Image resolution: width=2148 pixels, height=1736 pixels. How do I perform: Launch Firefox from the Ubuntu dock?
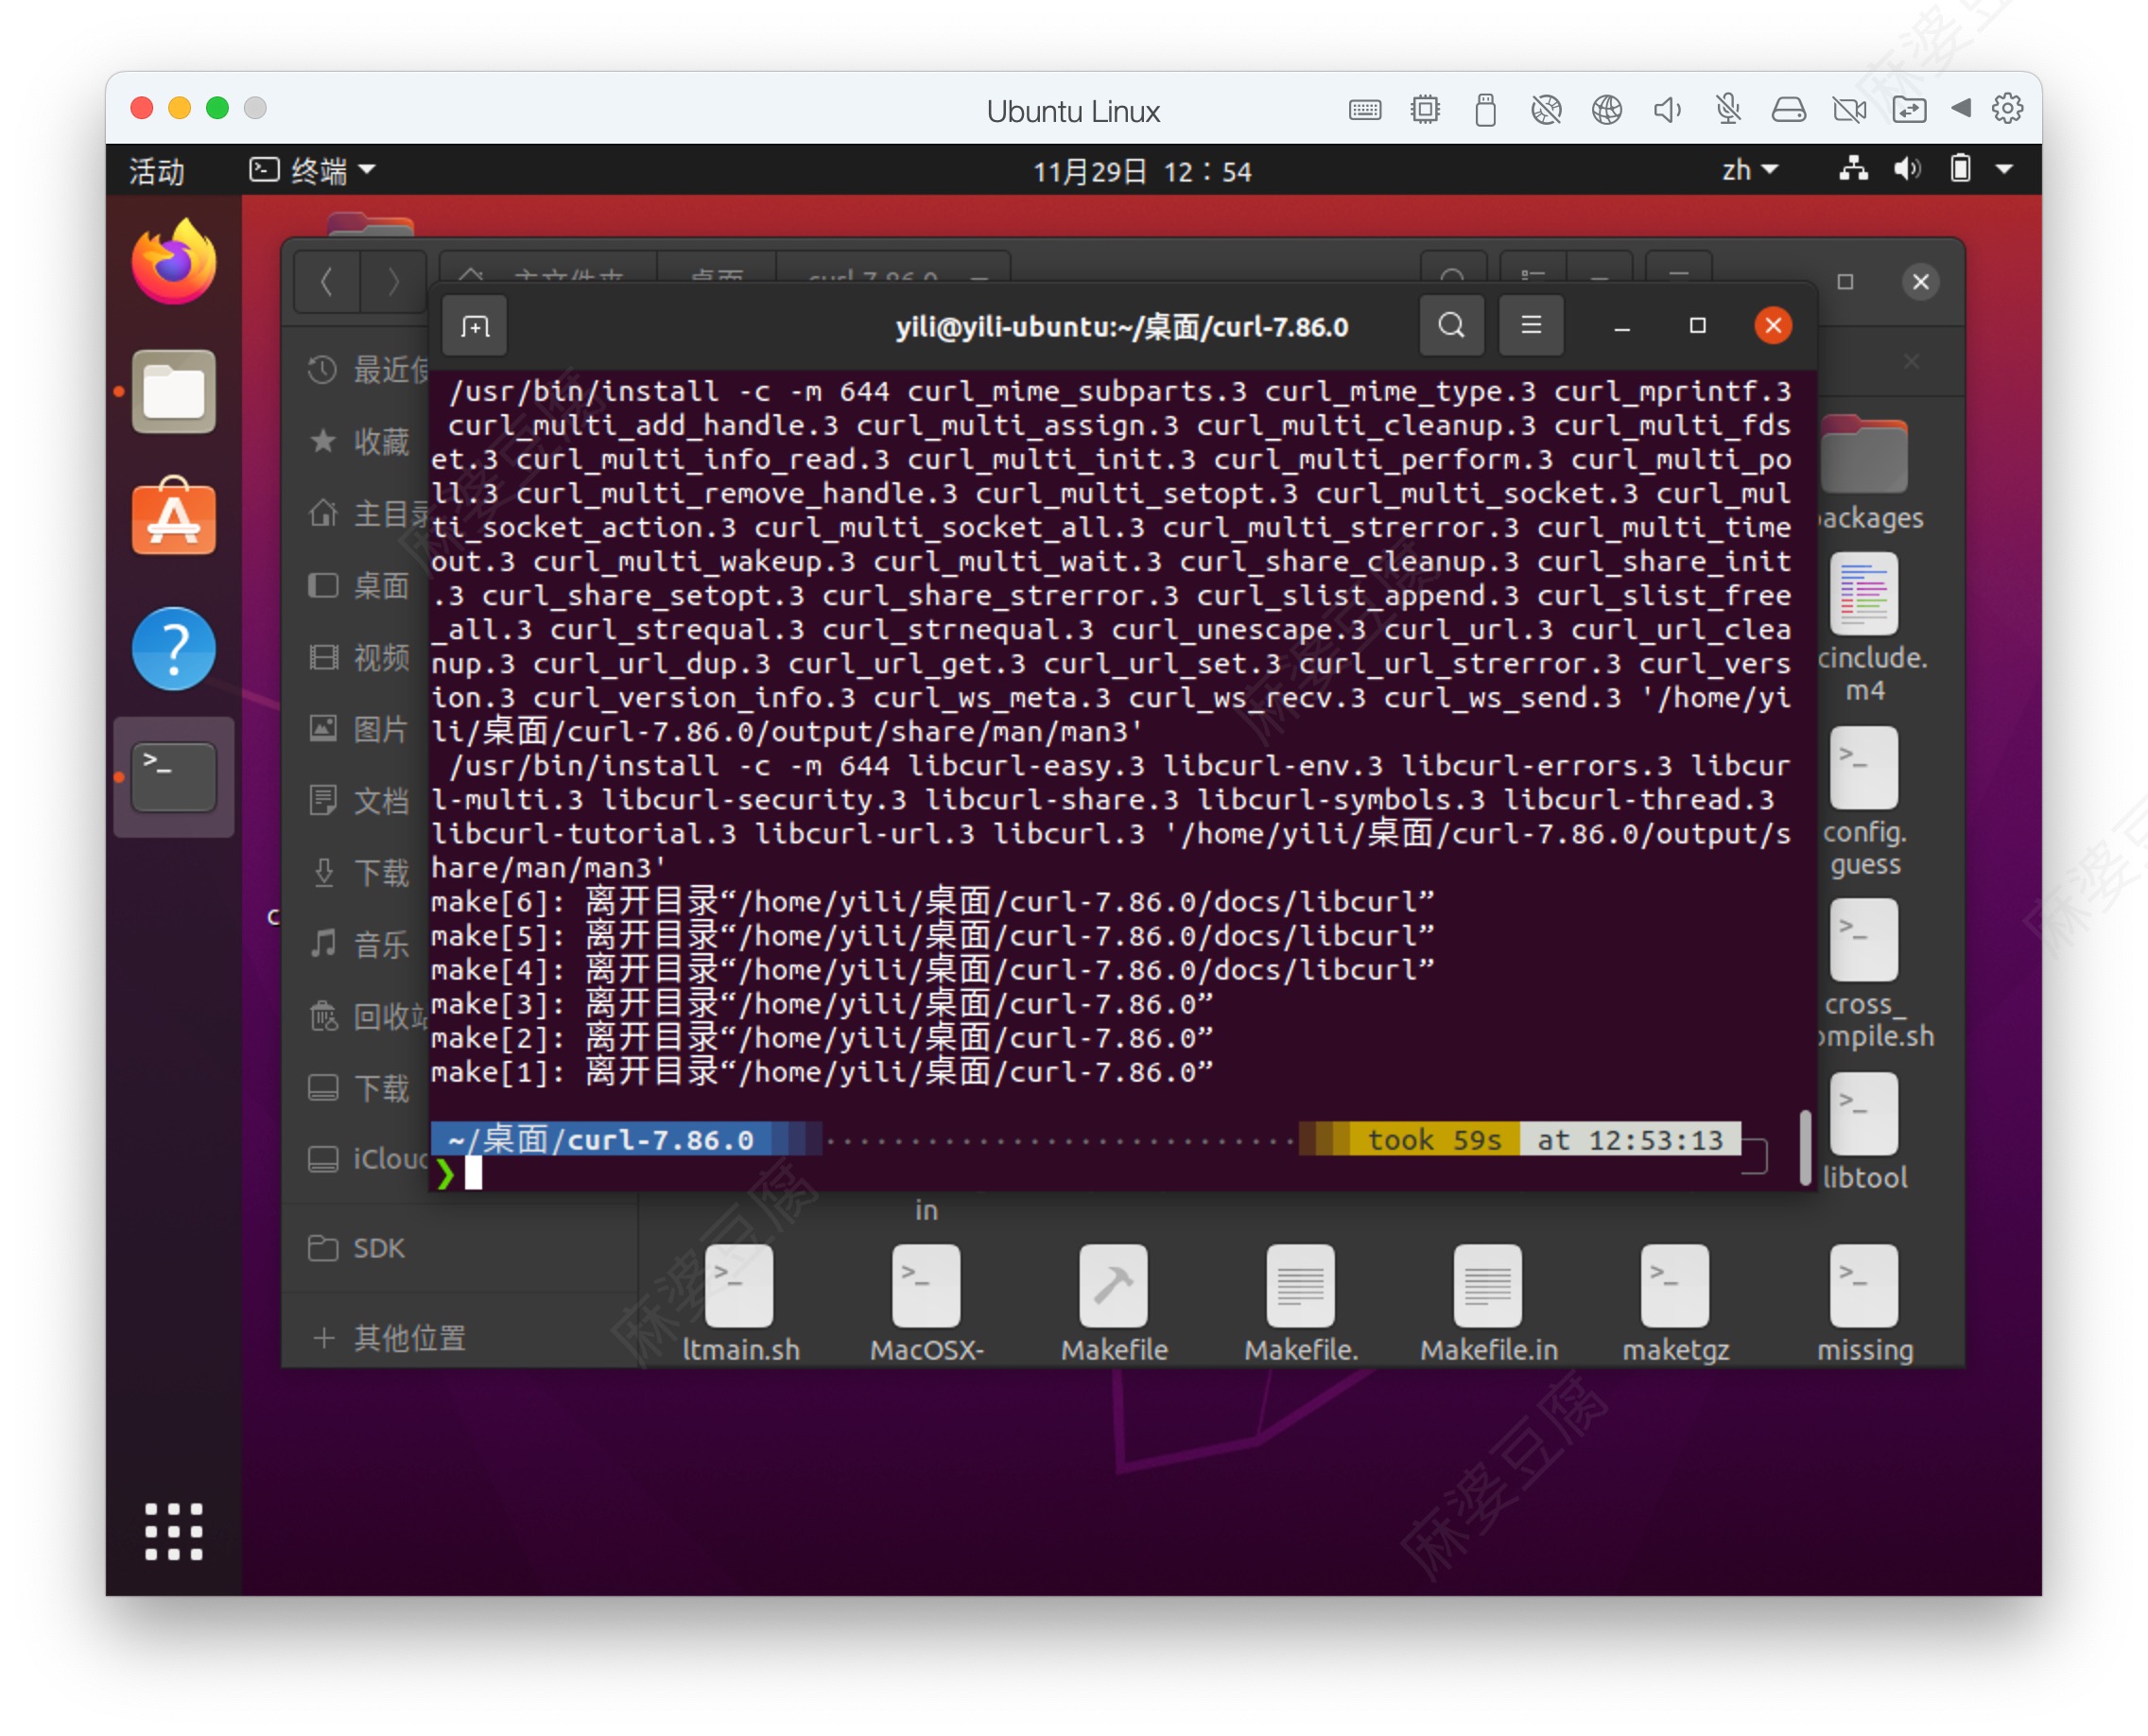coord(174,262)
